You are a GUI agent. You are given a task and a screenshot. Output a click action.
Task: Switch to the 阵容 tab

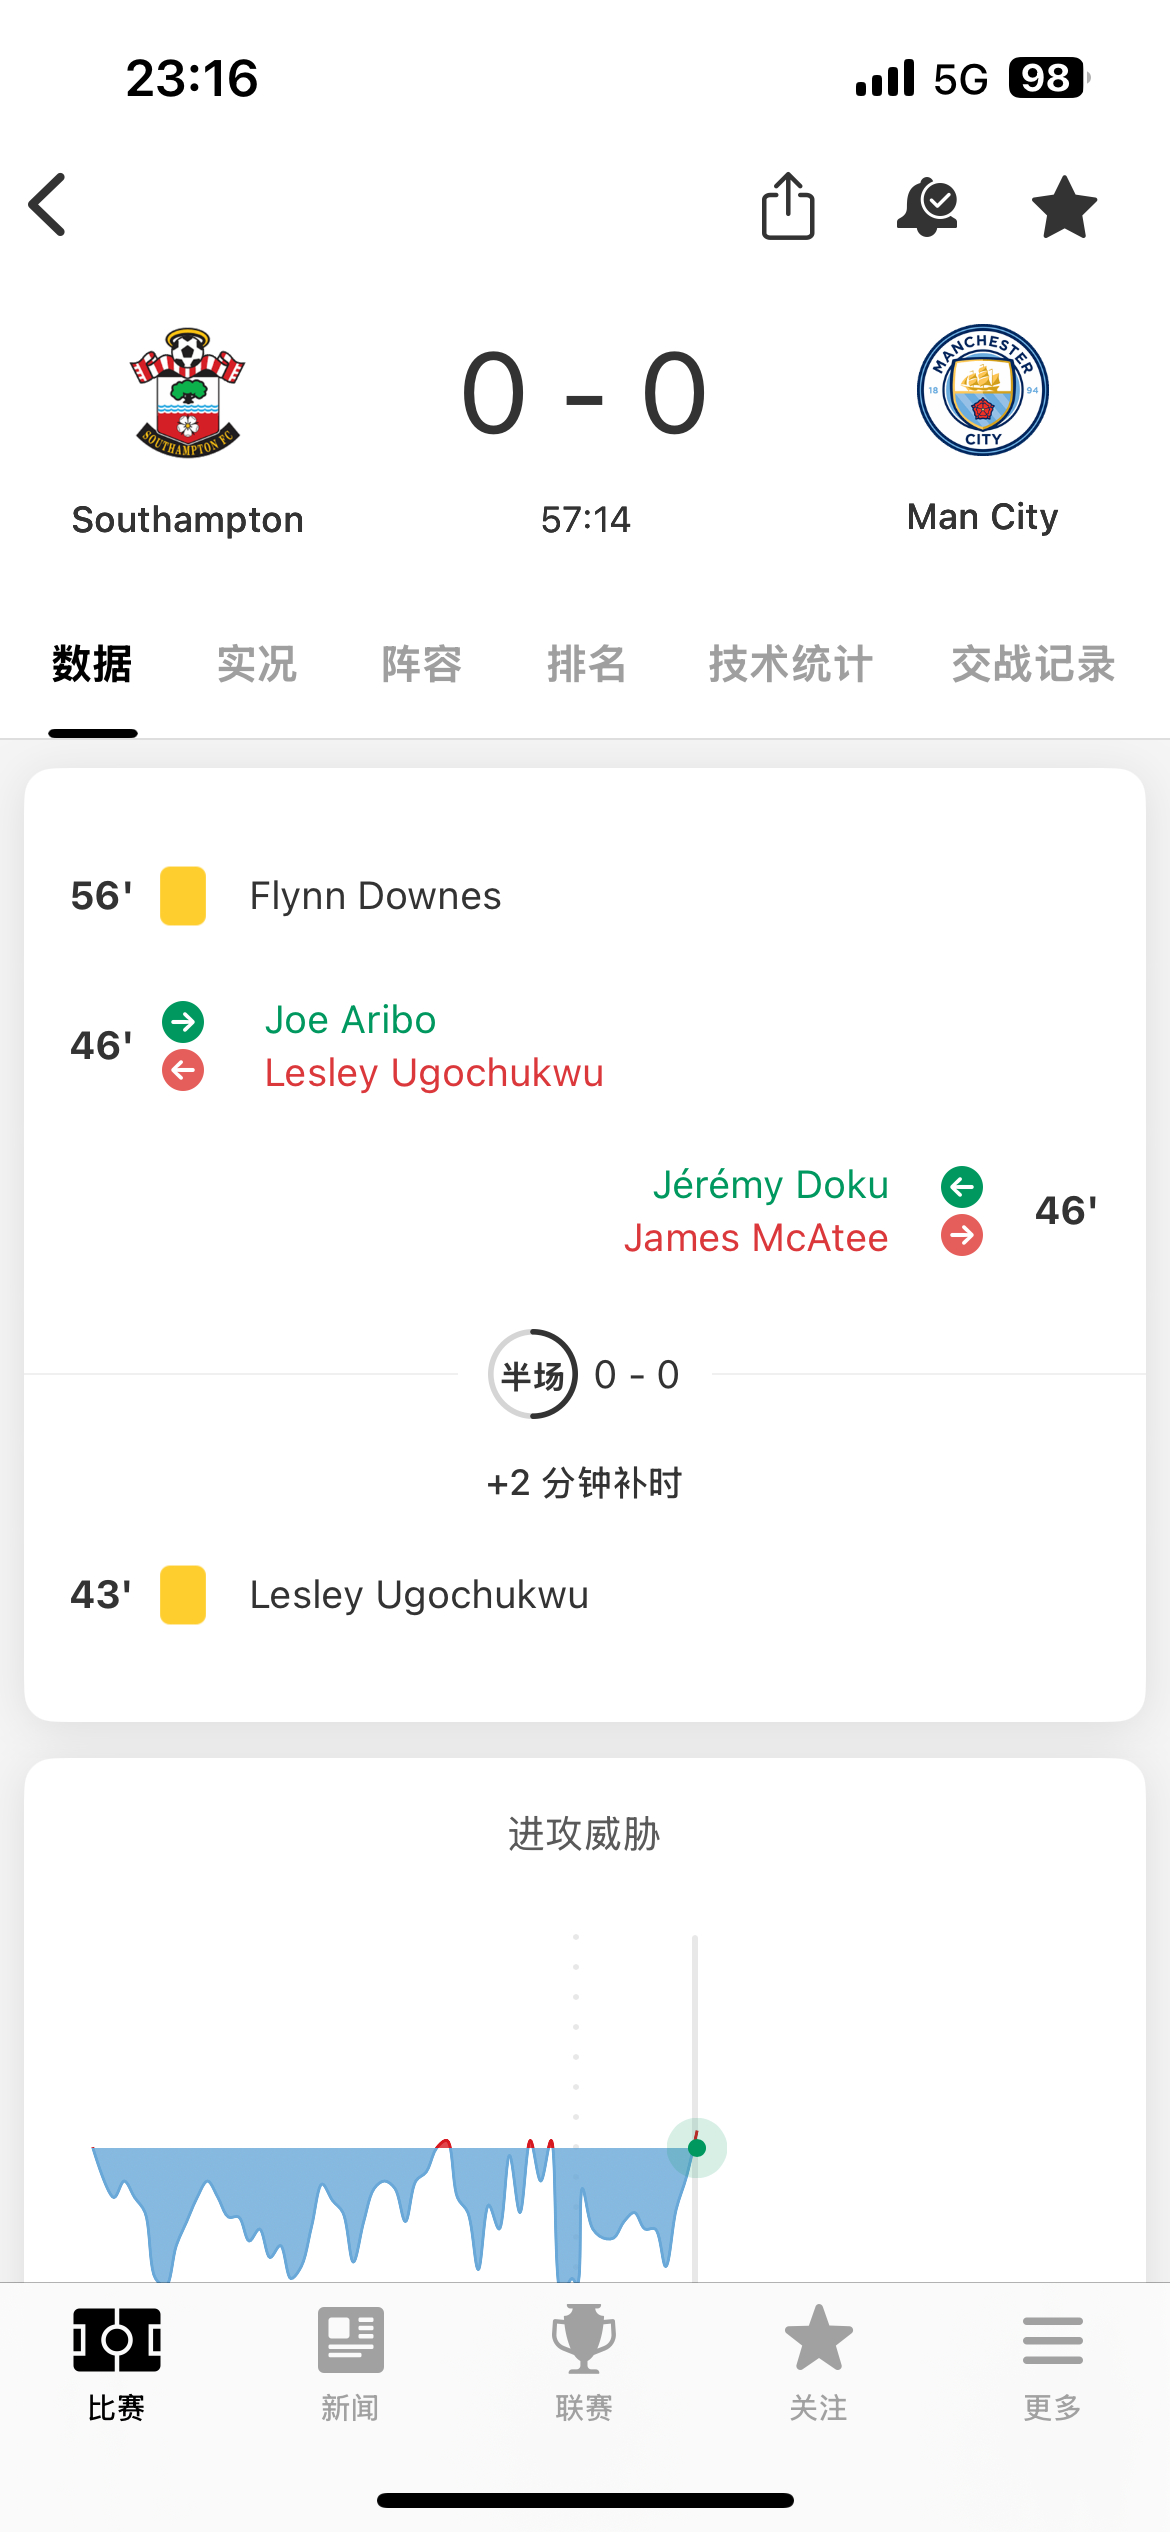coord(421,664)
